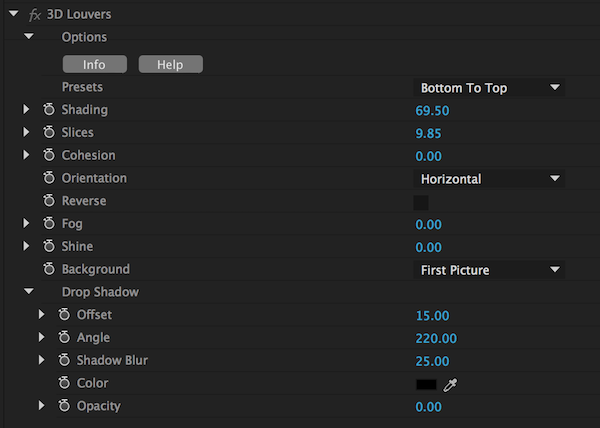Image resolution: width=600 pixels, height=428 pixels.
Task: Click the Help button
Action: (x=170, y=65)
